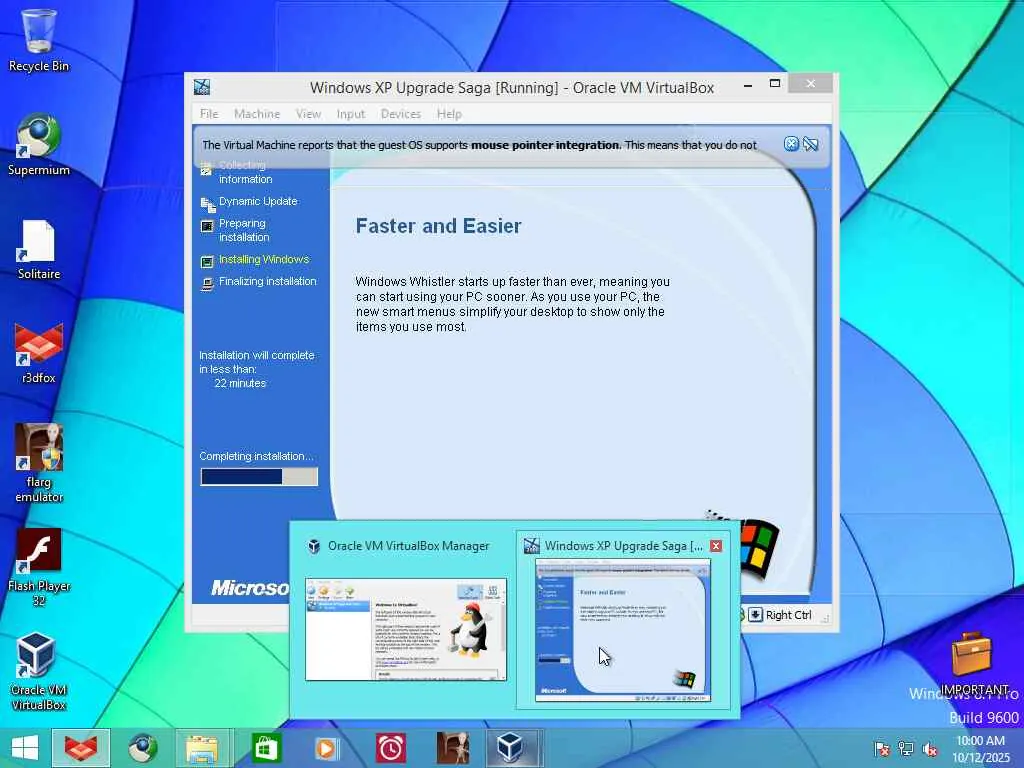Open the Devices menu
Image resolution: width=1024 pixels, height=768 pixels.
(400, 114)
